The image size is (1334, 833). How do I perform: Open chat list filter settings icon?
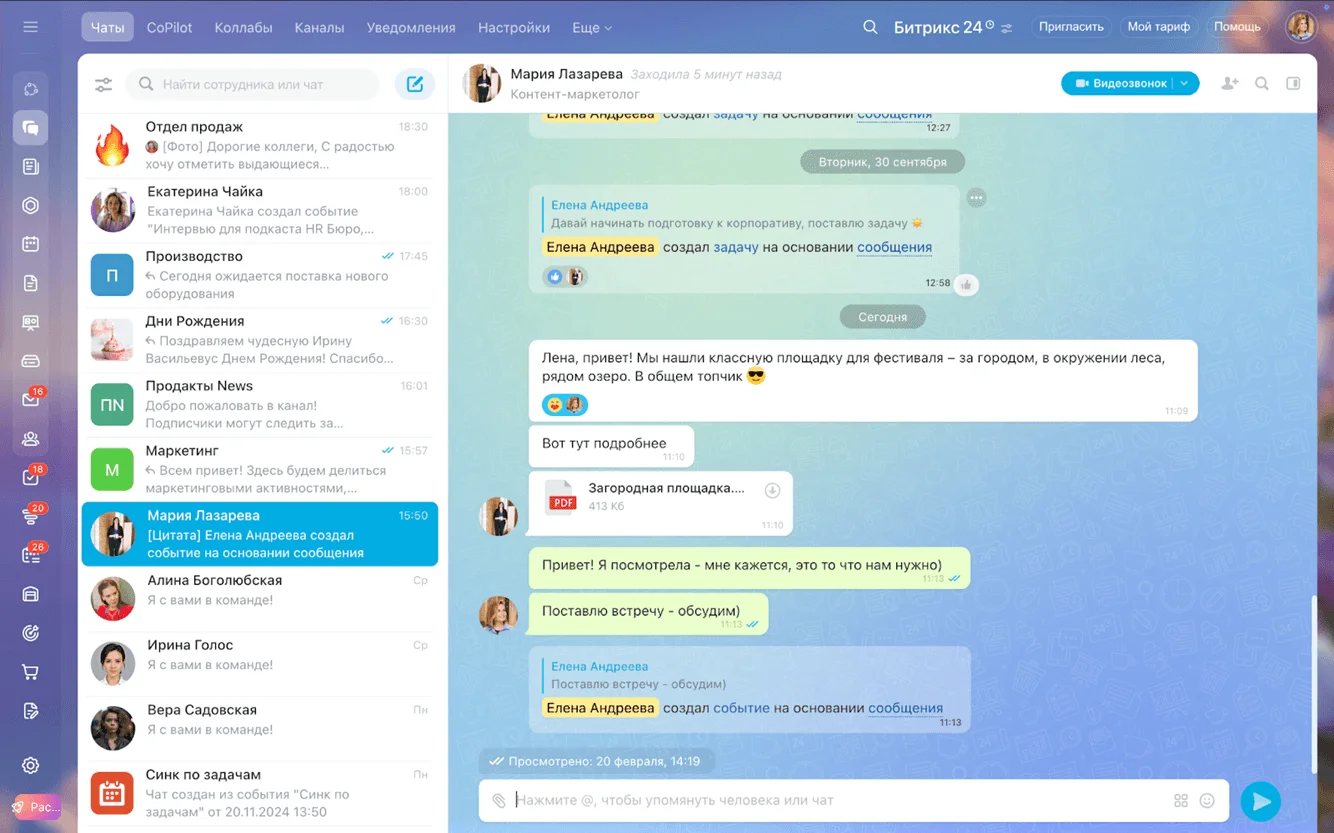(104, 85)
